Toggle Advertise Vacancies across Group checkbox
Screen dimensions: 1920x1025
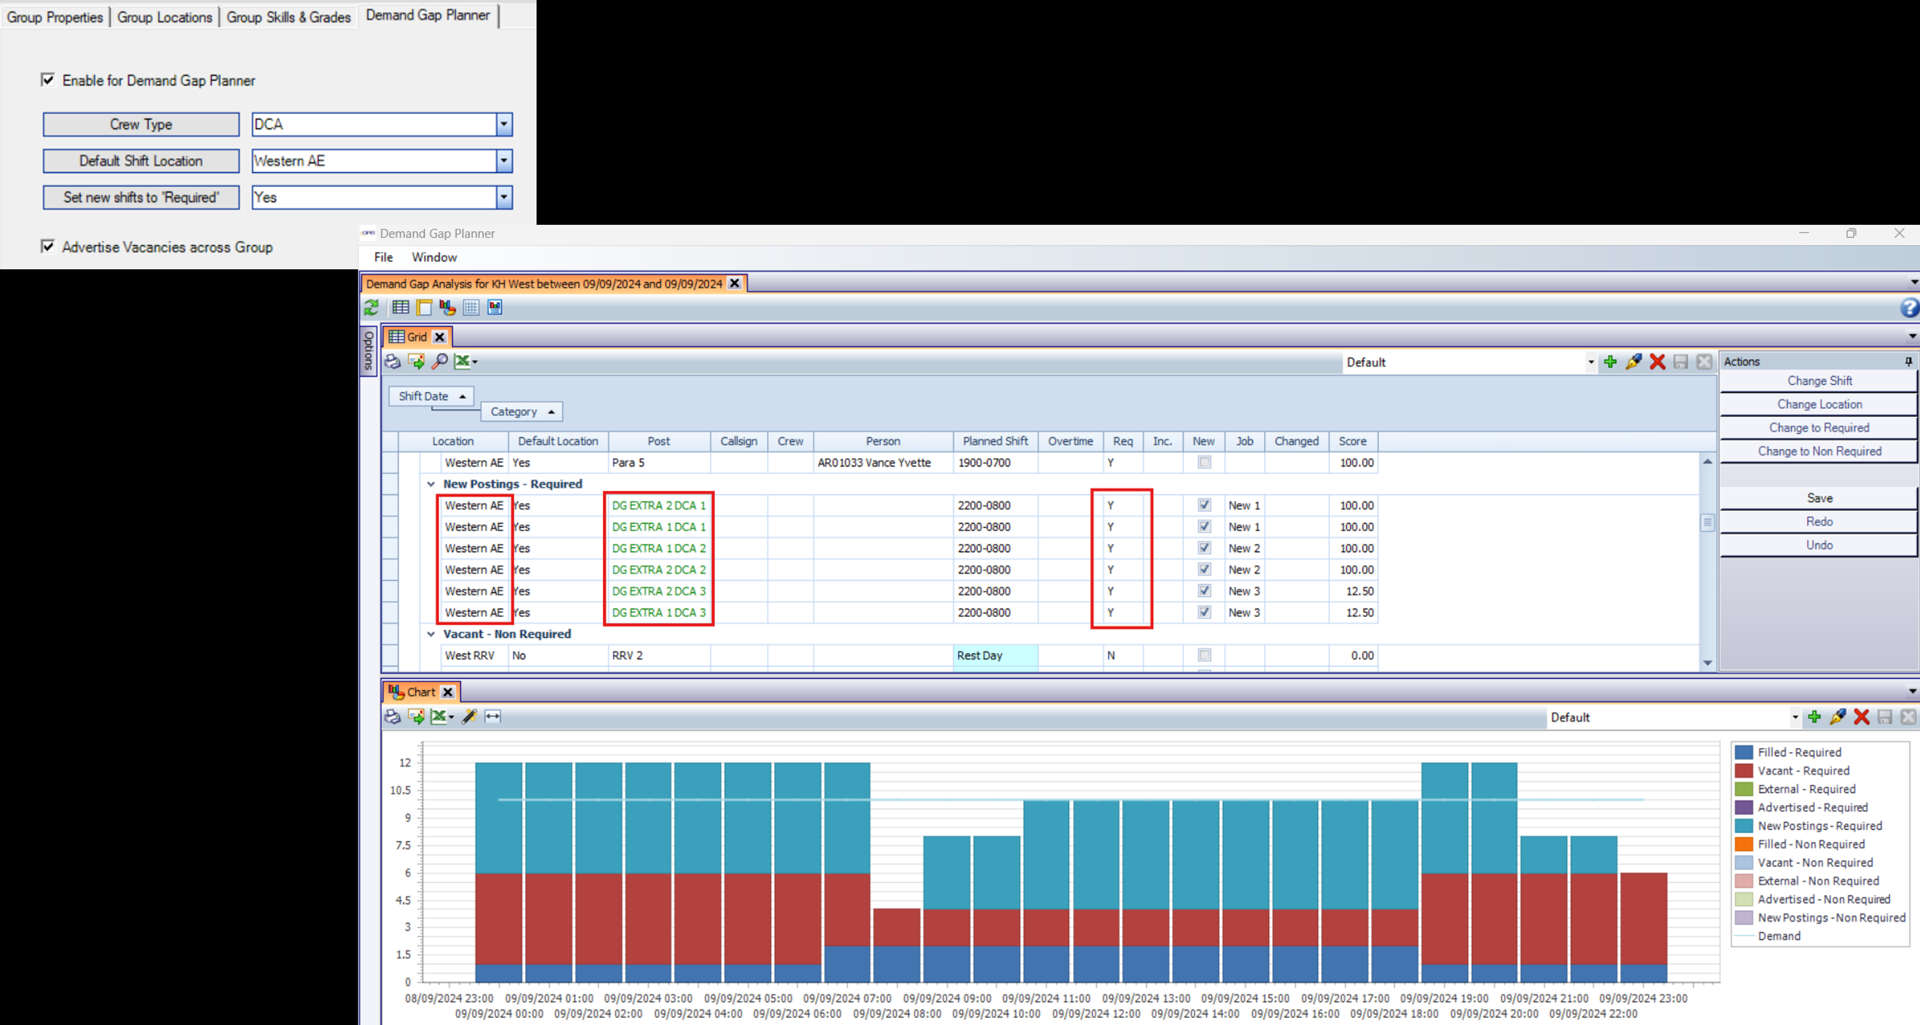(x=48, y=247)
